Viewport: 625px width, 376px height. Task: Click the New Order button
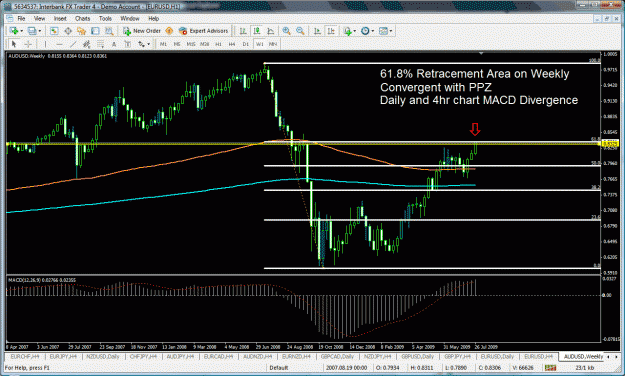click(x=142, y=31)
